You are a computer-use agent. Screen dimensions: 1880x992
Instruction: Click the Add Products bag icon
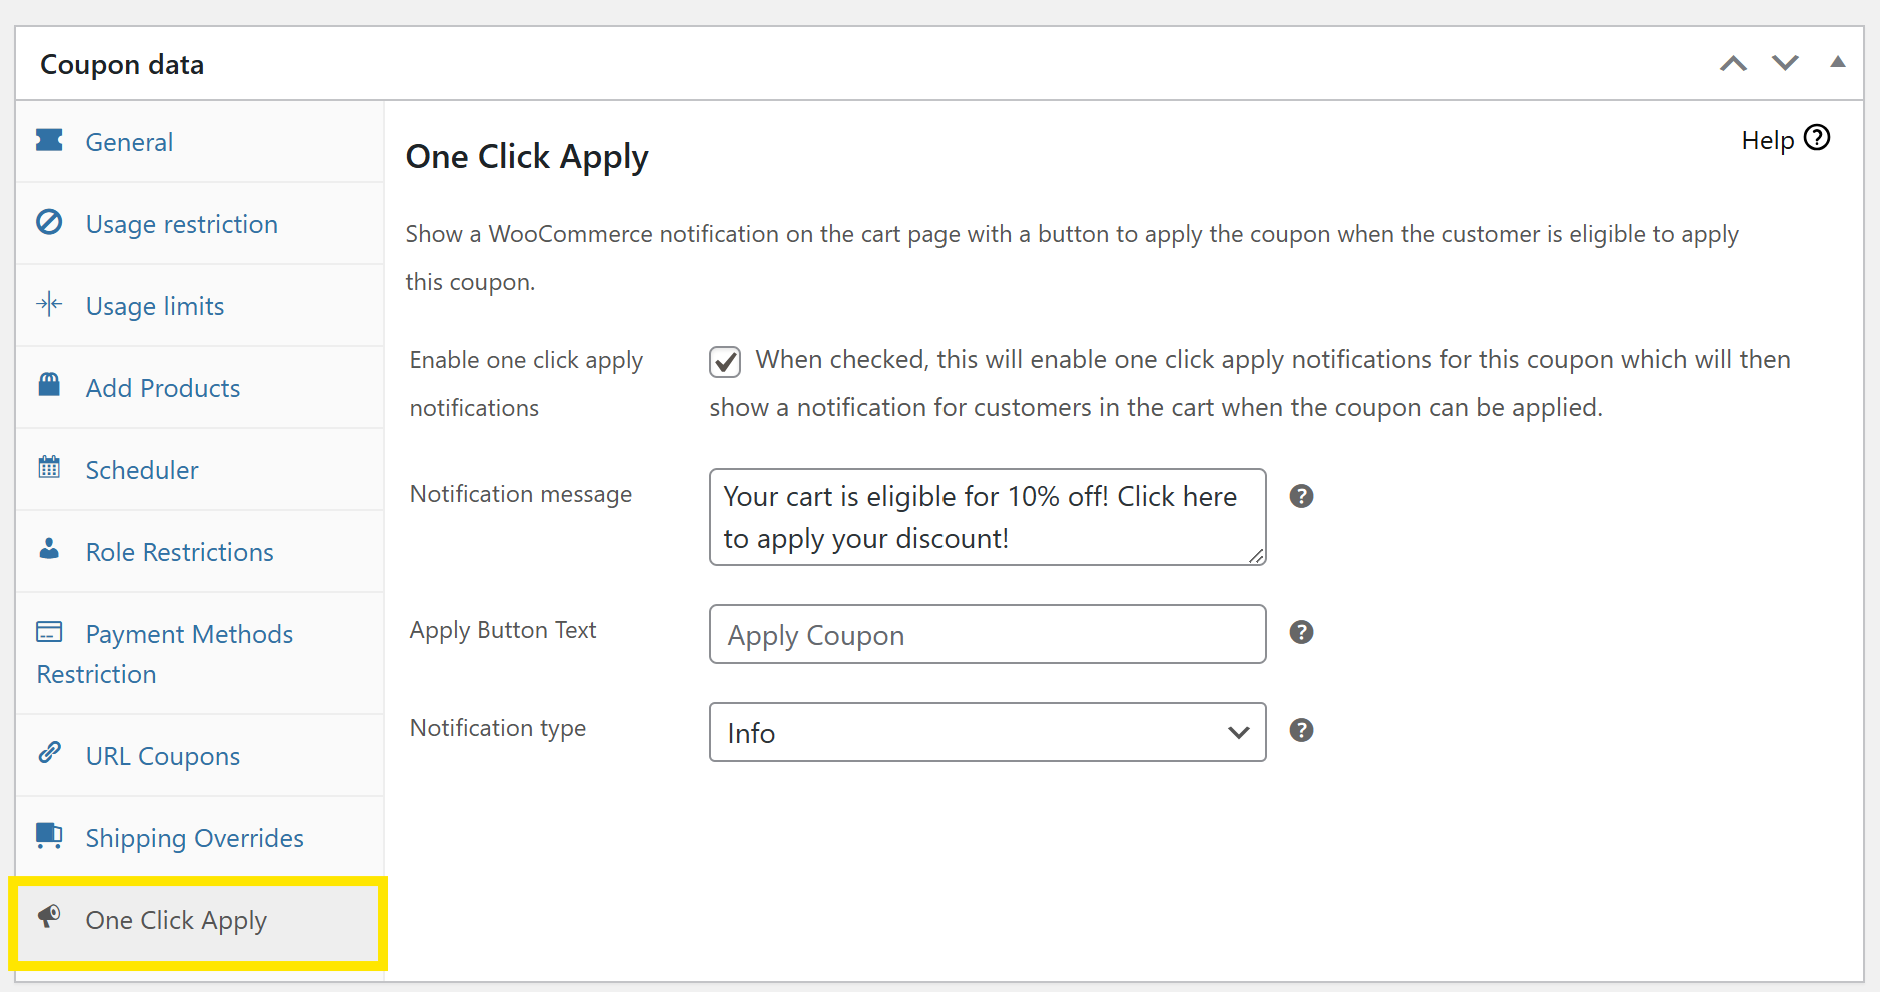[49, 385]
